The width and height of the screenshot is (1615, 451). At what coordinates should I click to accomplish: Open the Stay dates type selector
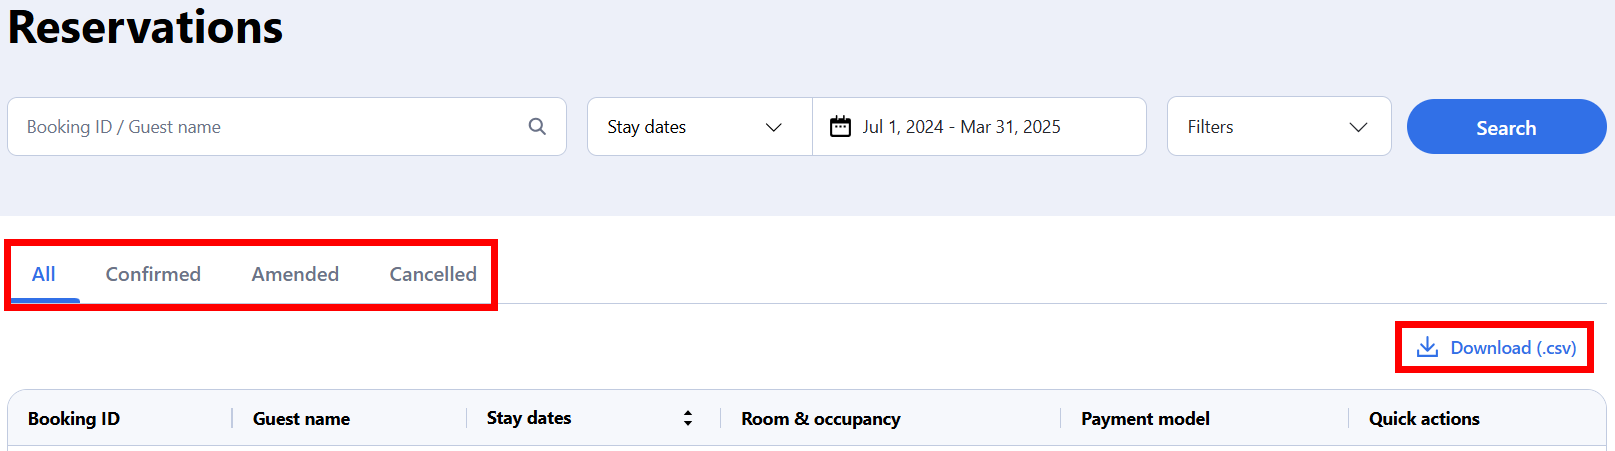tap(700, 126)
